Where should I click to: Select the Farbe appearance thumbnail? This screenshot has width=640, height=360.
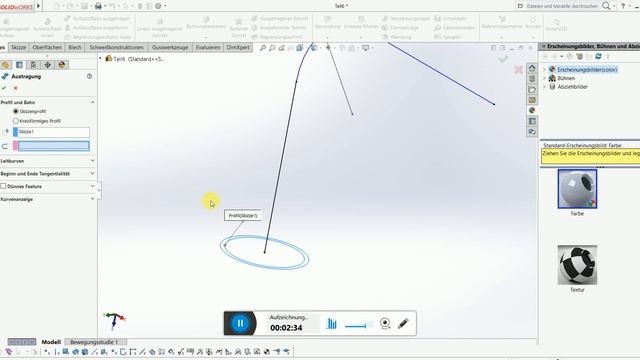(577, 189)
